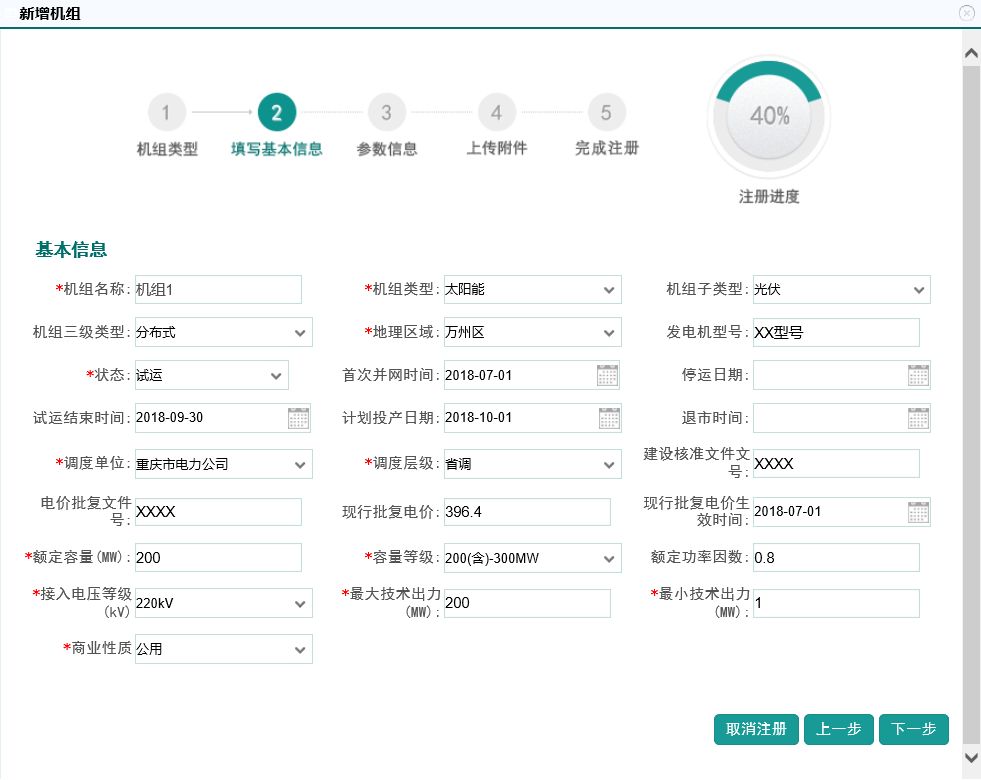Viewport: 981px width, 780px height.
Task: Jump to step 4 上传附件
Action: point(497,113)
